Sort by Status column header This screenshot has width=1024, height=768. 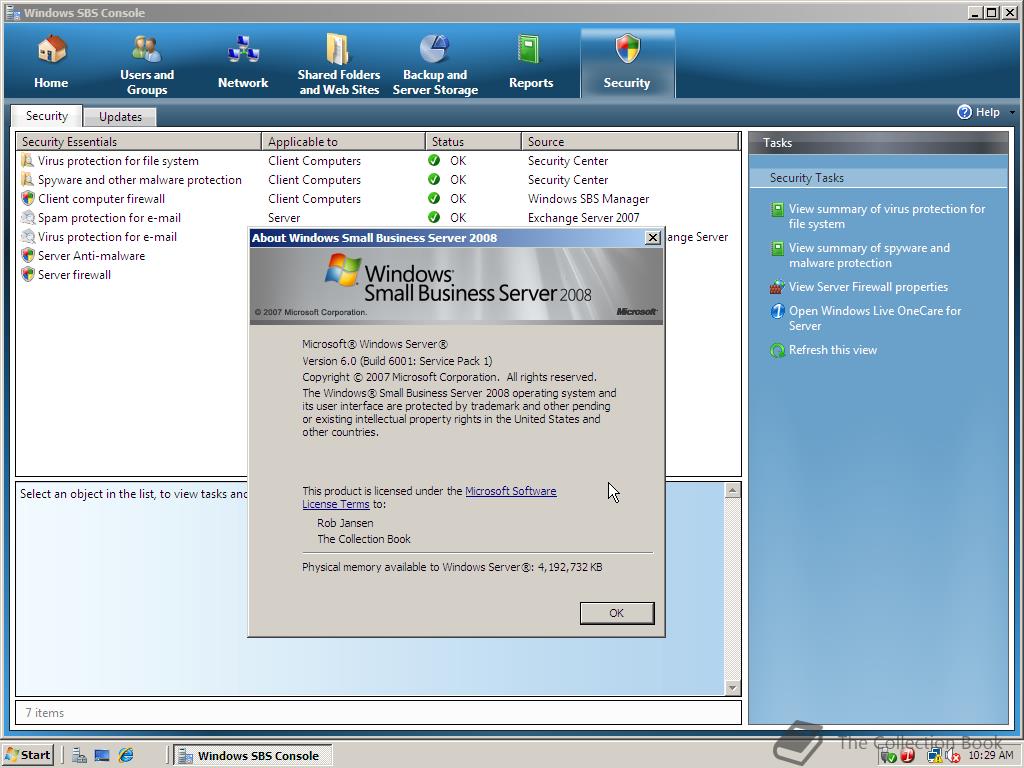tap(473, 142)
